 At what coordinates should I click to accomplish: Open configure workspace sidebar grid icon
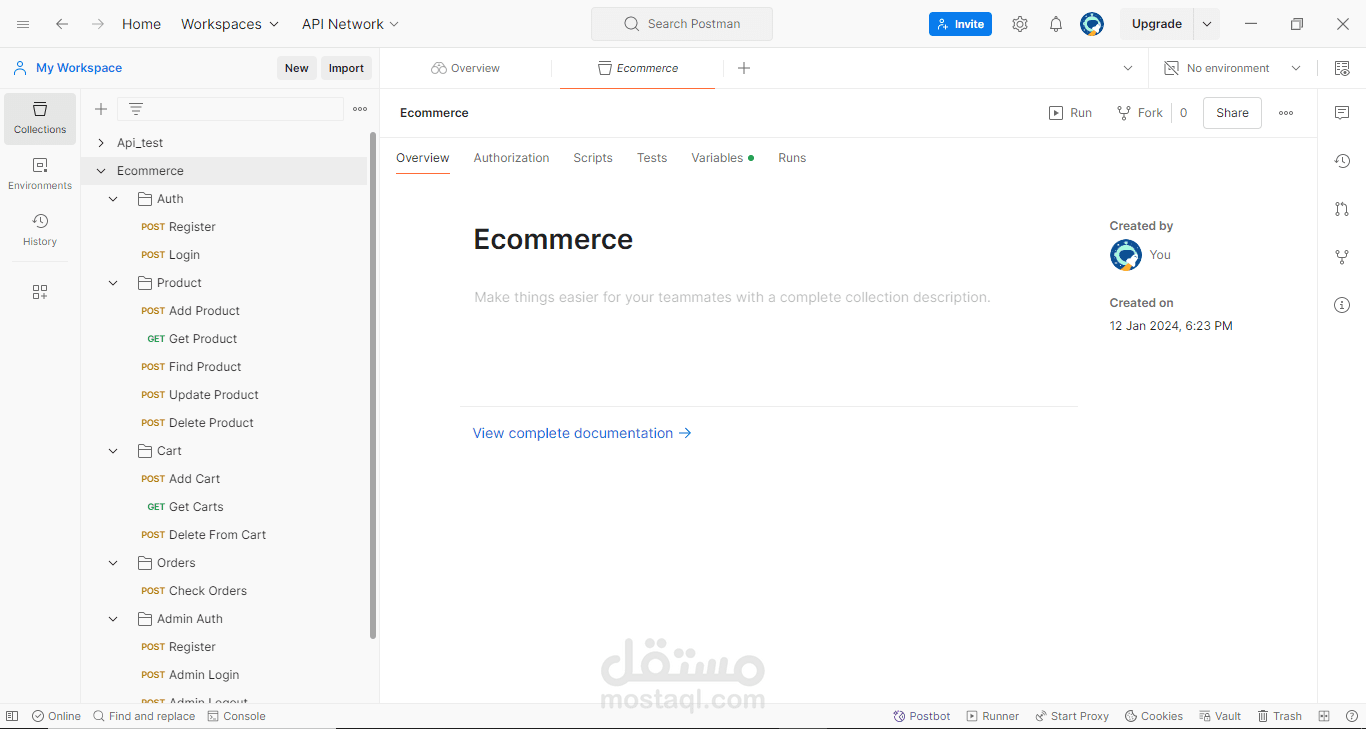[x=40, y=292]
